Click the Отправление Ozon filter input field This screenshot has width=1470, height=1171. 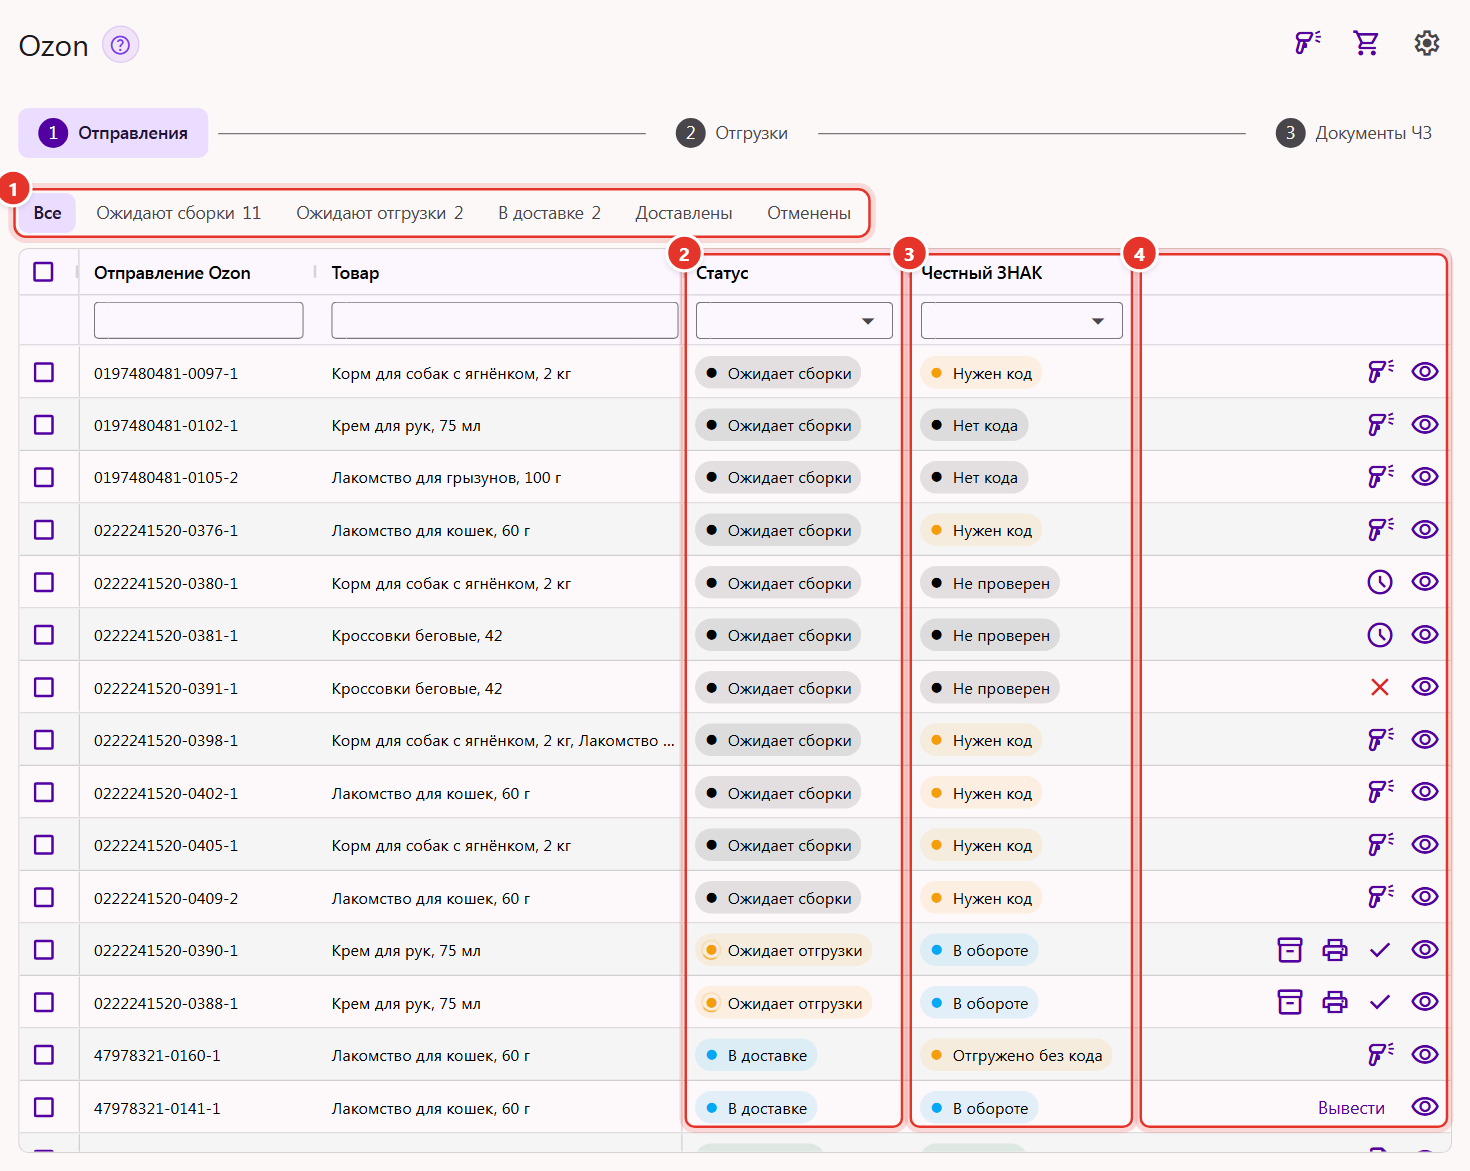198,321
